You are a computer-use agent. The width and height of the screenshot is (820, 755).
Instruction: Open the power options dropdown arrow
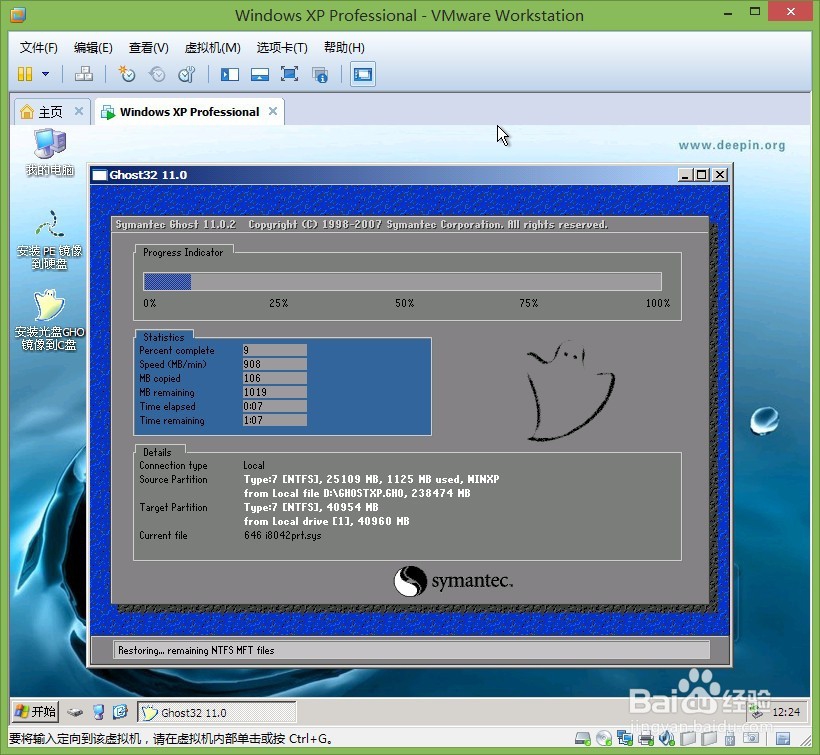(x=45, y=74)
